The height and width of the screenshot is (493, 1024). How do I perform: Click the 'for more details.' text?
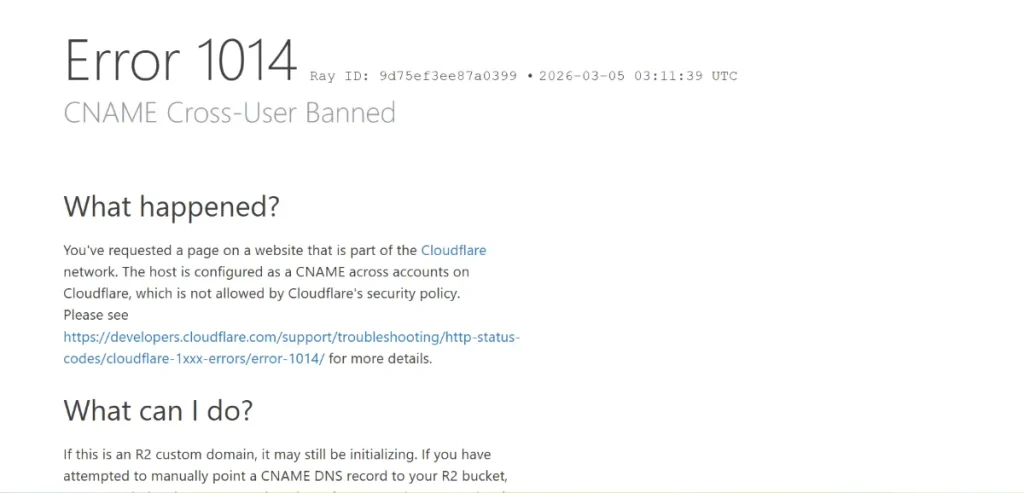click(x=381, y=359)
